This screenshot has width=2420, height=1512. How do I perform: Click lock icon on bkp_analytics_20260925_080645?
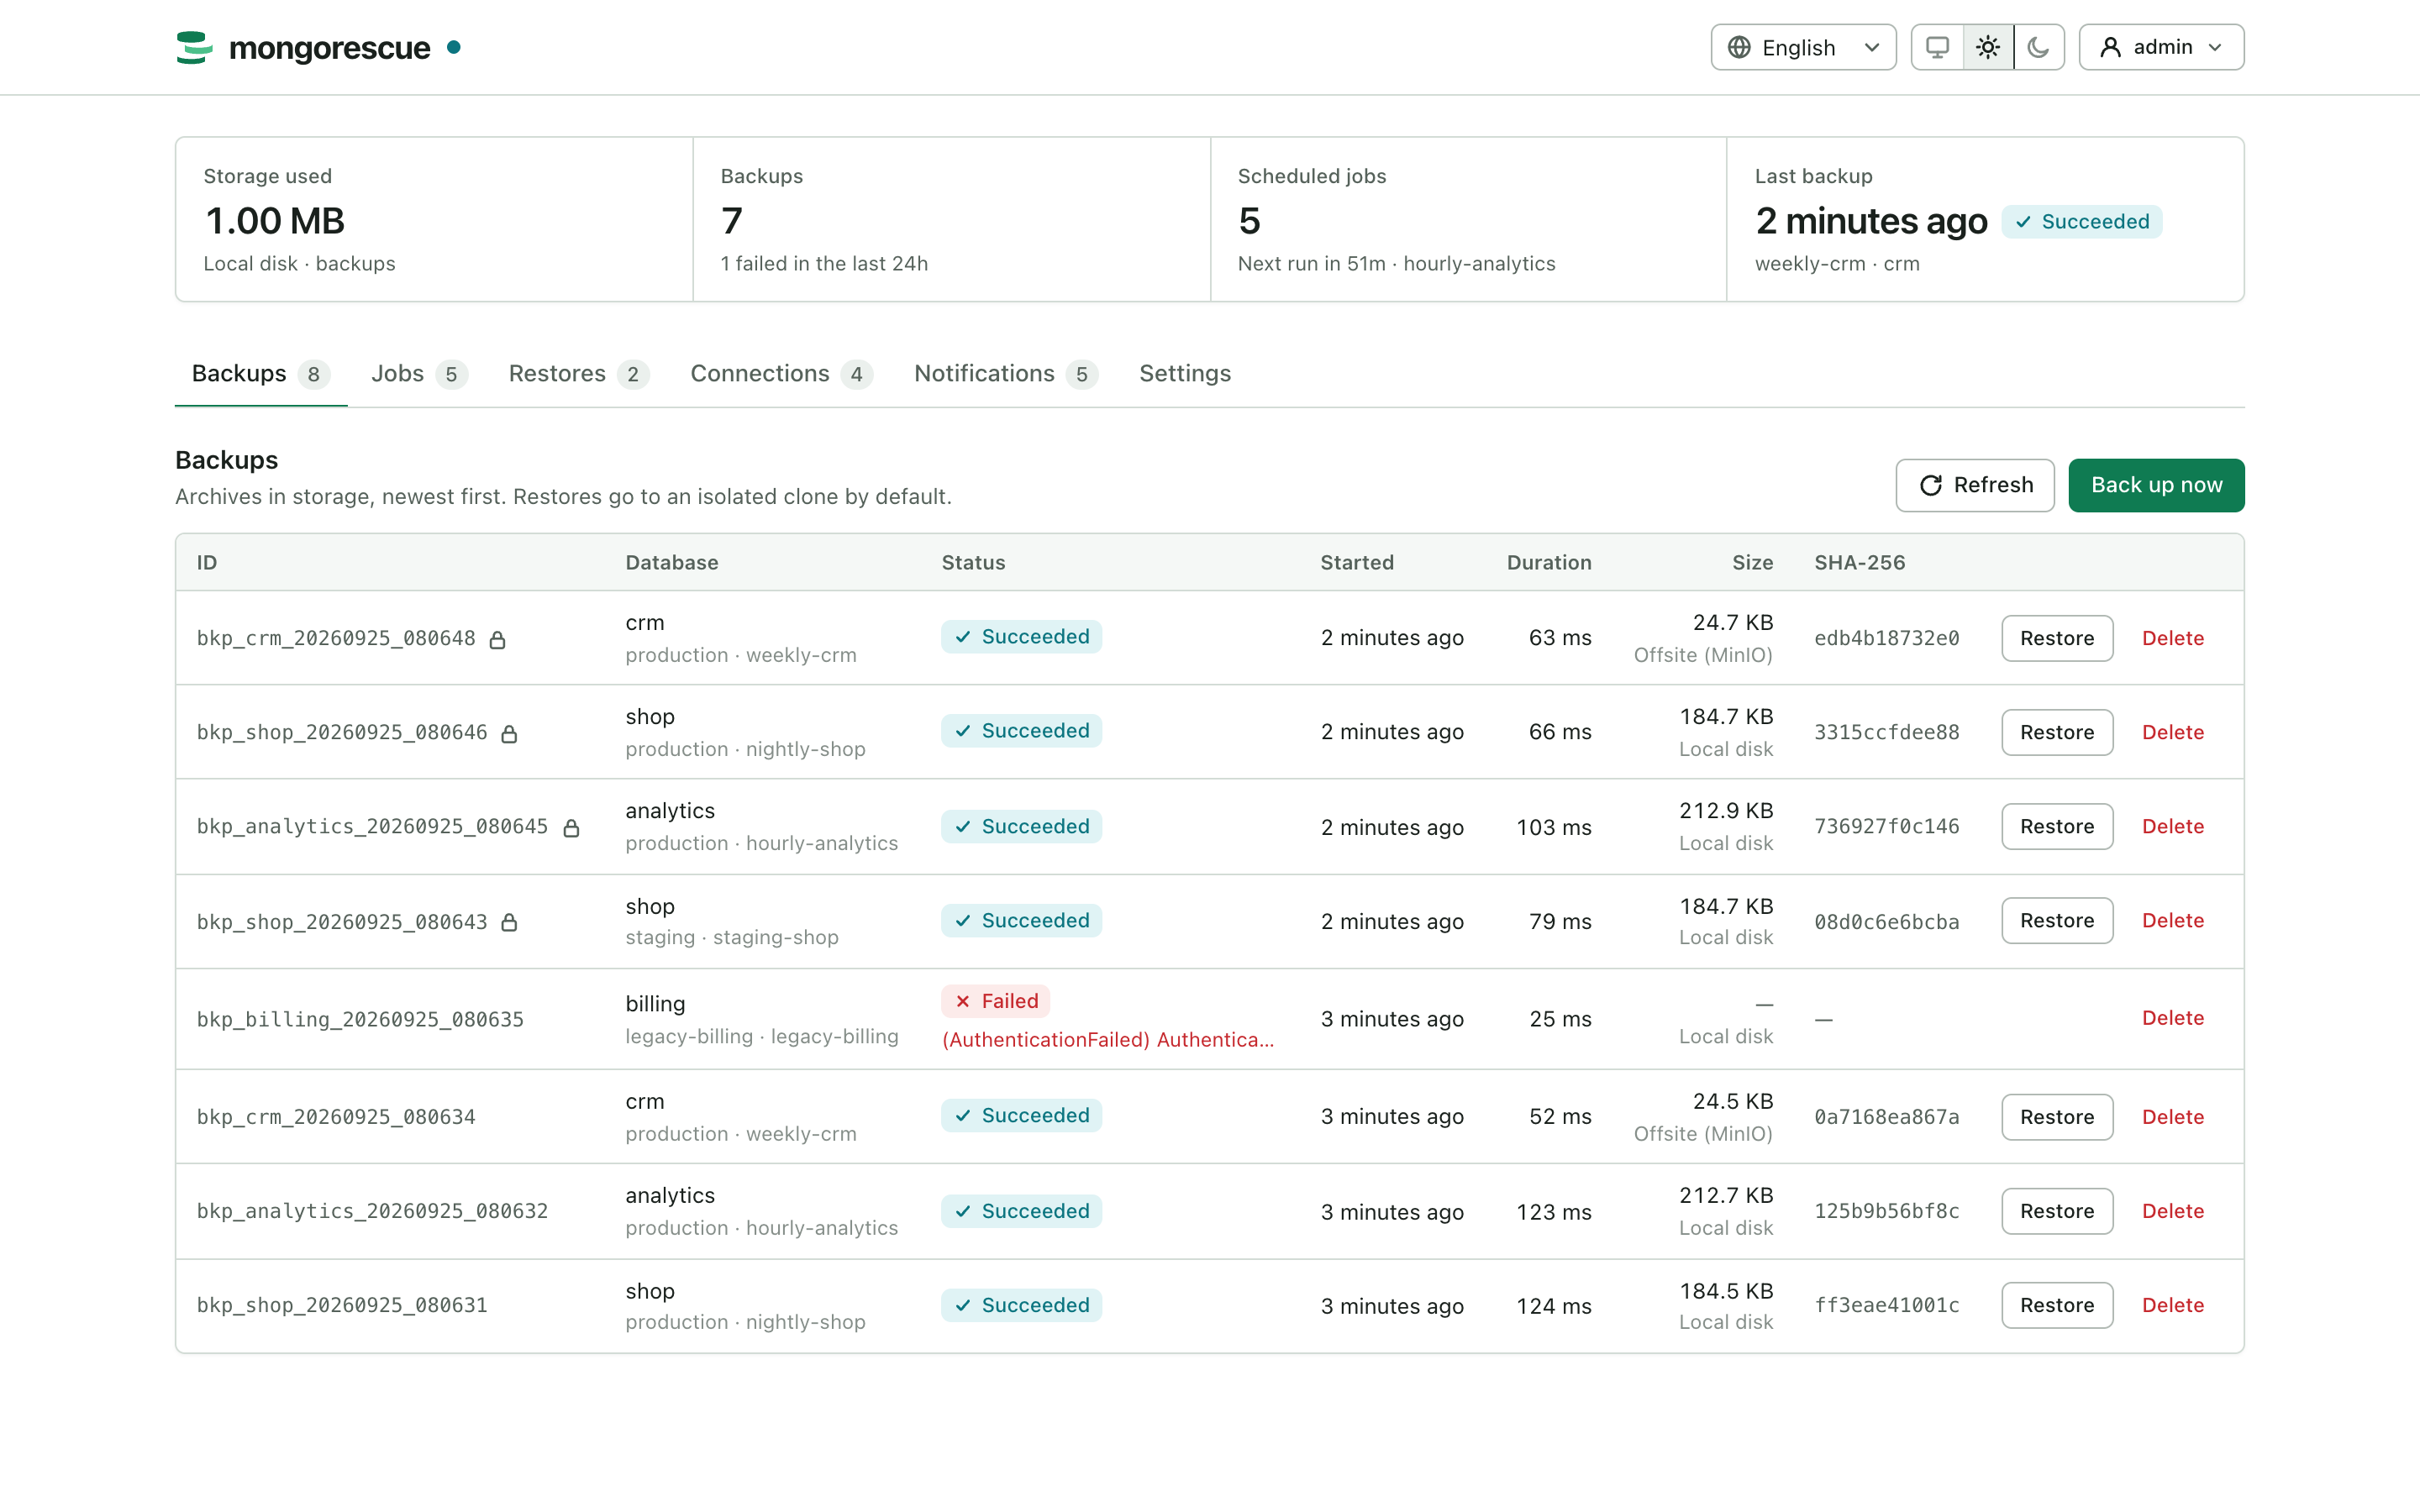point(571,828)
